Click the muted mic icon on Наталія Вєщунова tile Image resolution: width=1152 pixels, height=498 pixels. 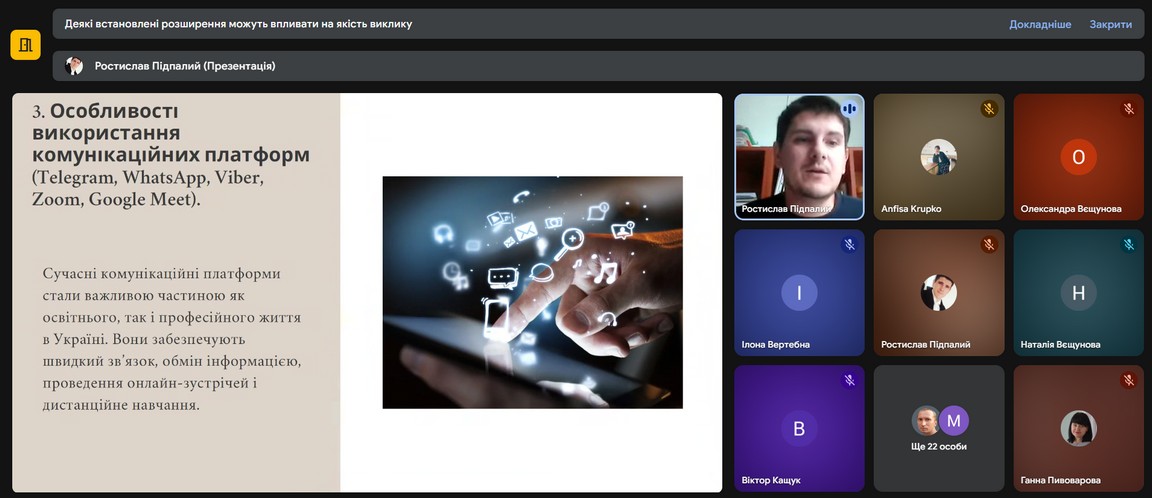point(1128,244)
